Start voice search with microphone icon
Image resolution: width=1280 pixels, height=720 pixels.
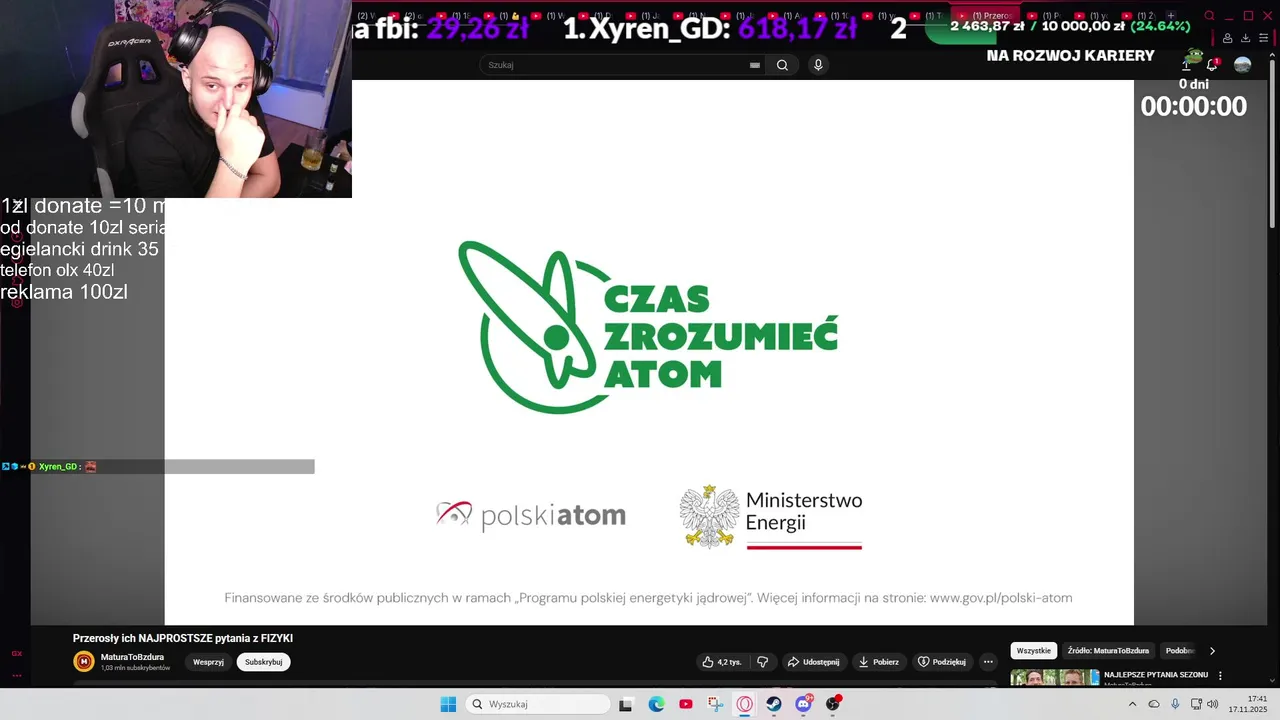(818, 65)
